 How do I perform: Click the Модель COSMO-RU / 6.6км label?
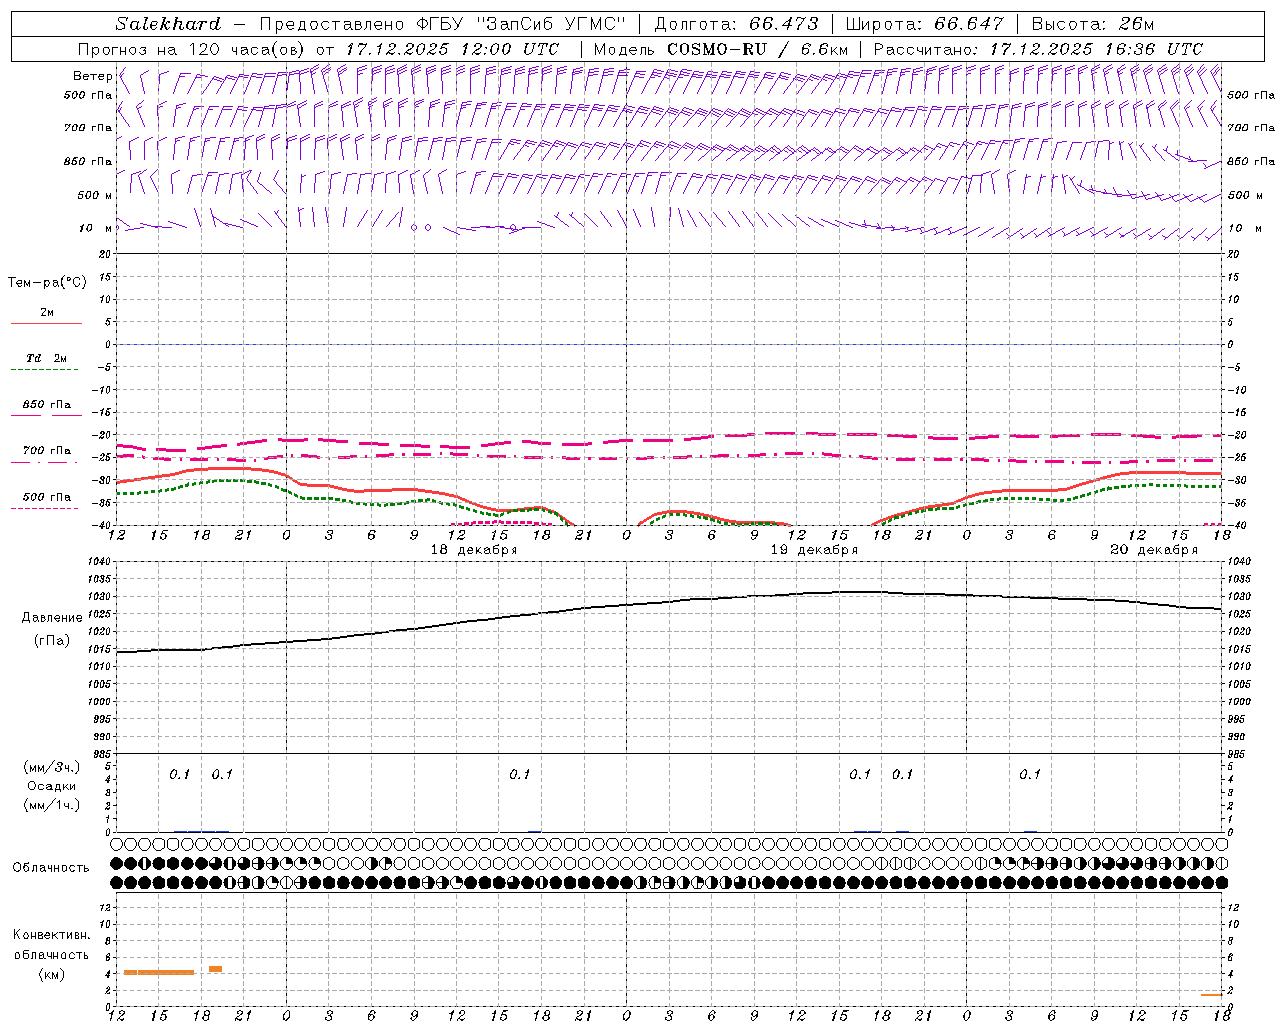pyautogui.click(x=720, y=49)
